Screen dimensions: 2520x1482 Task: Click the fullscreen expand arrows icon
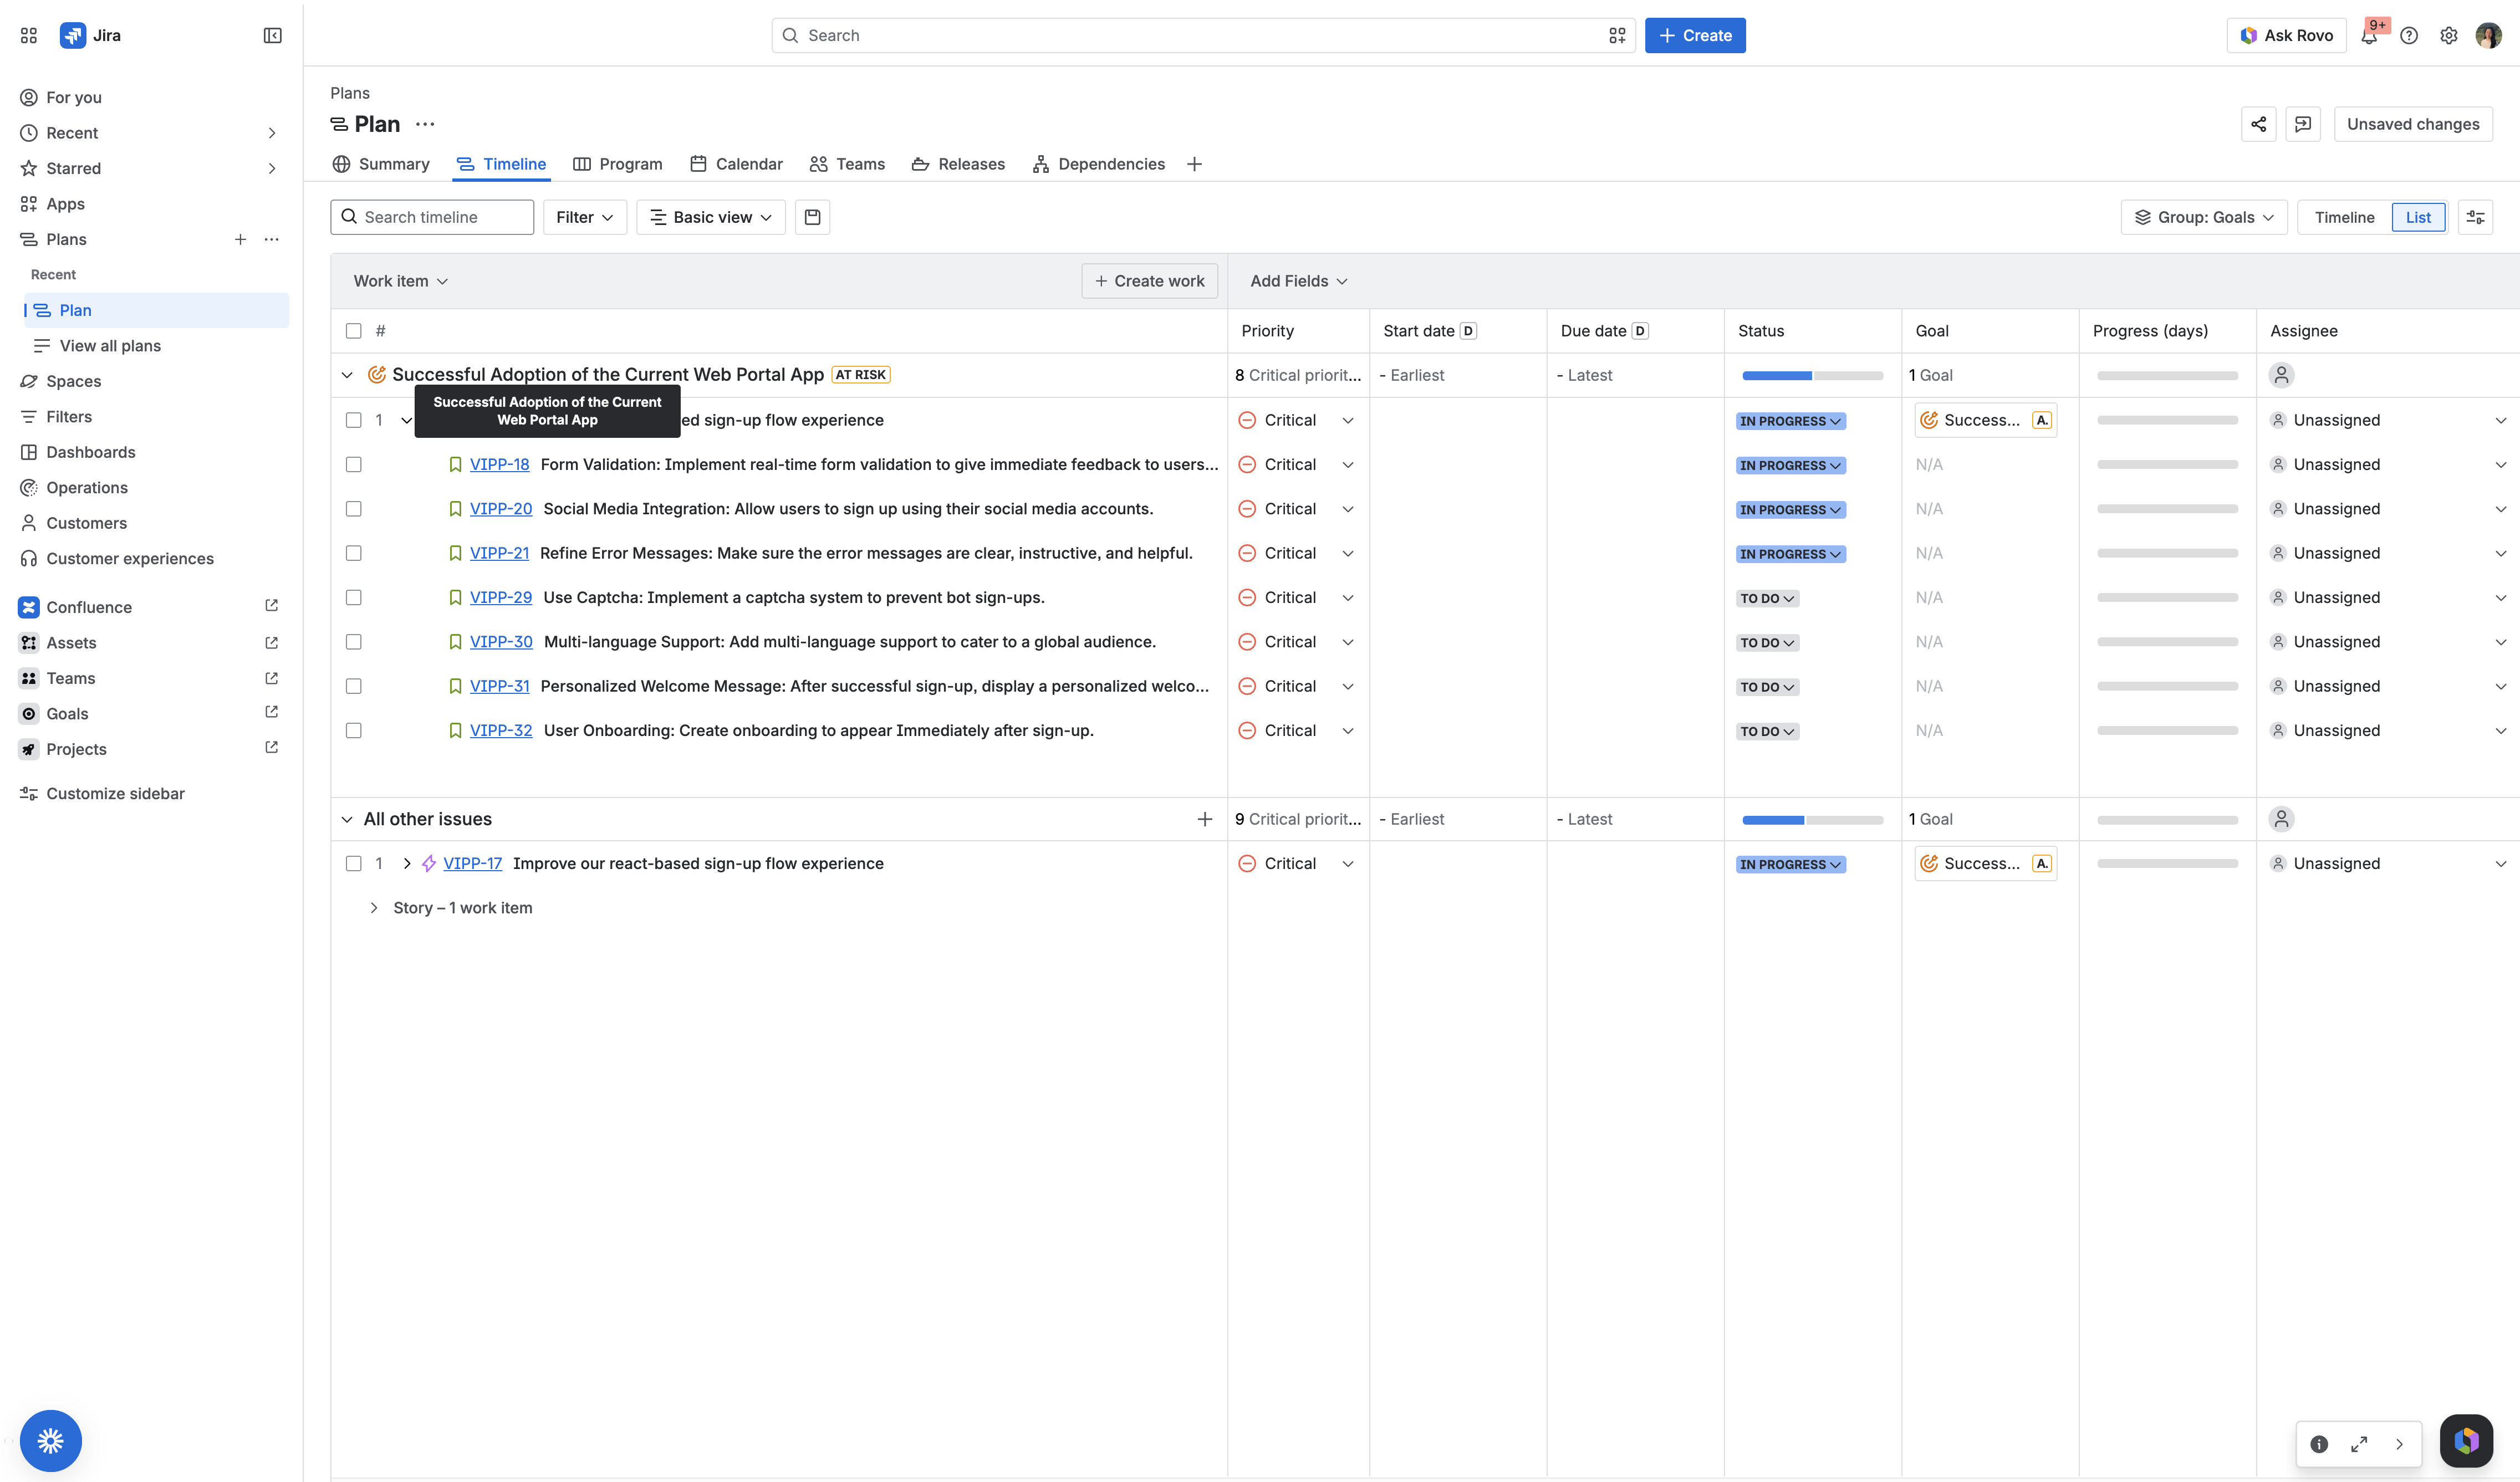pos(2359,1444)
